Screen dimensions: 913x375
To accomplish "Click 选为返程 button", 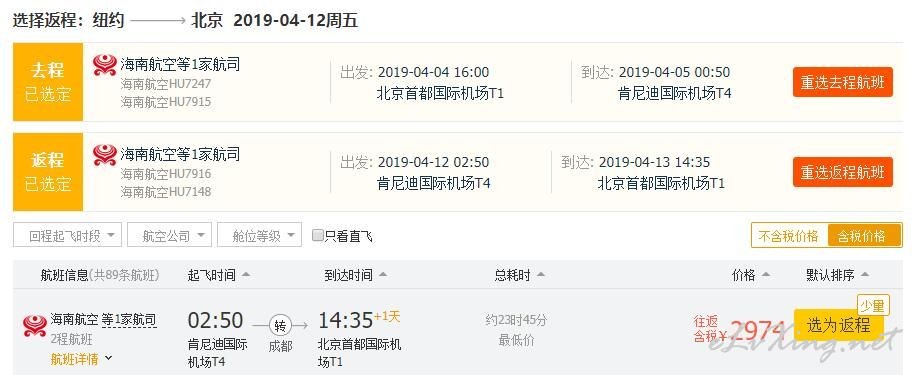I will pyautogui.click(x=838, y=325).
